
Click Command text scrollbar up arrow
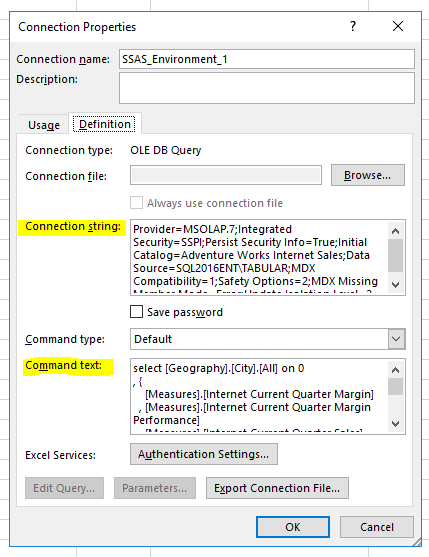[396, 370]
